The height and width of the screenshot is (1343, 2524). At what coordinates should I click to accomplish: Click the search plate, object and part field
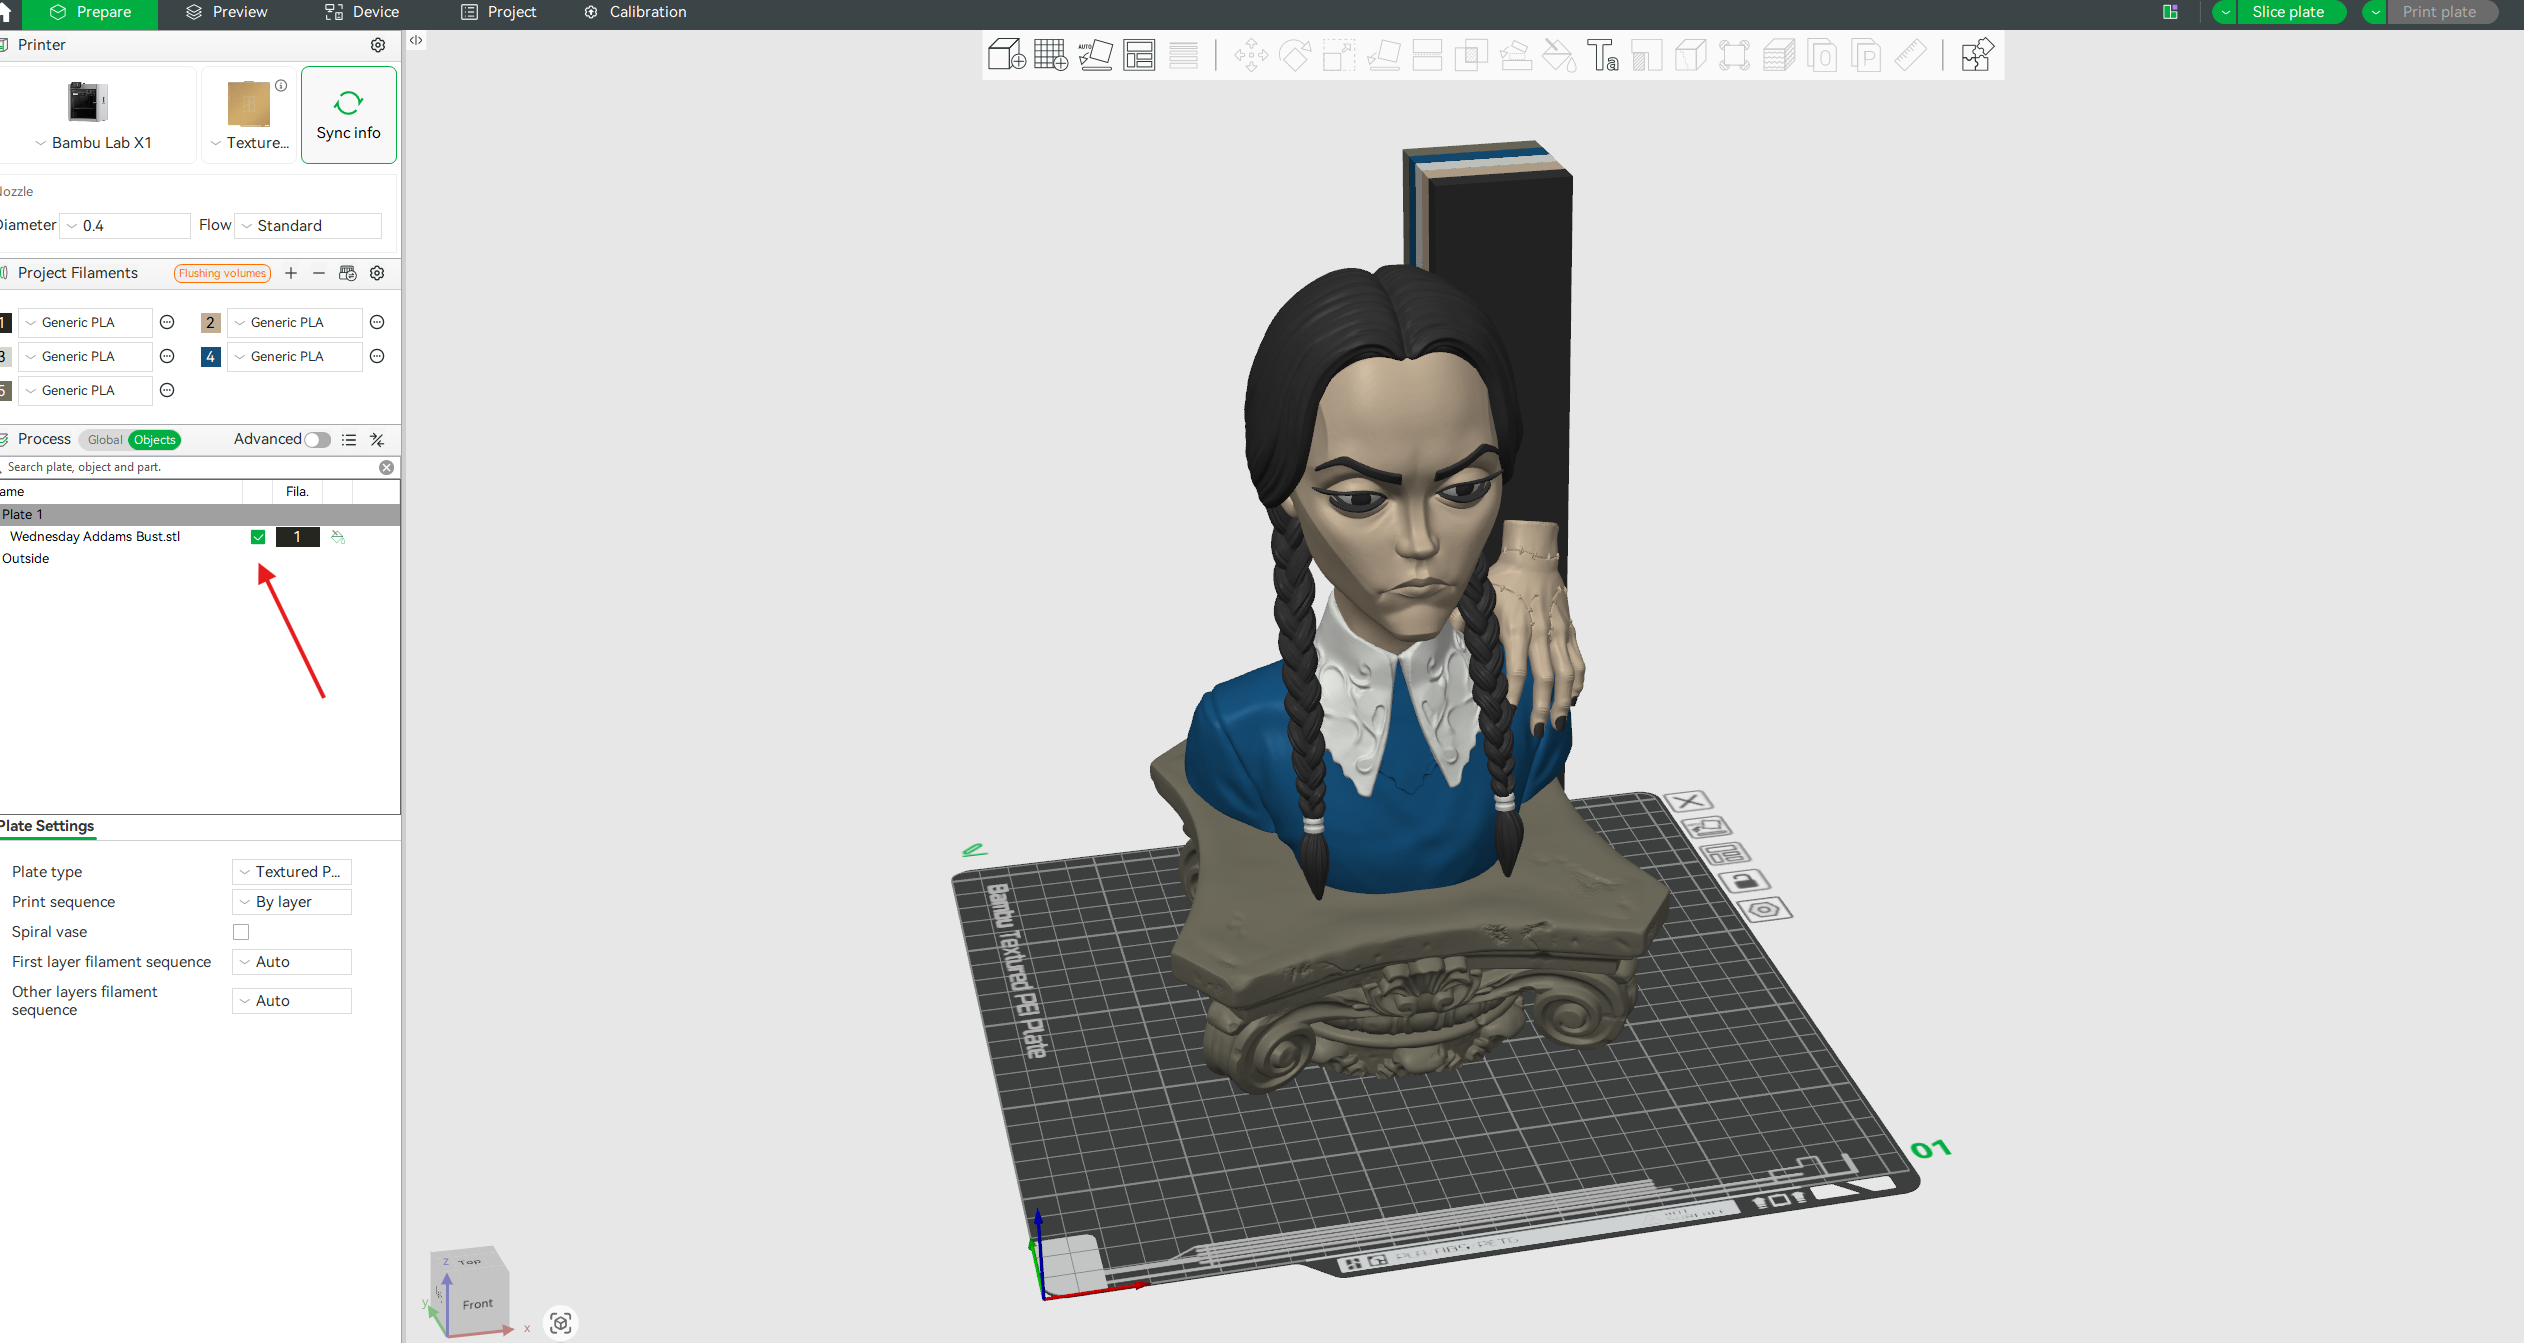tap(190, 467)
